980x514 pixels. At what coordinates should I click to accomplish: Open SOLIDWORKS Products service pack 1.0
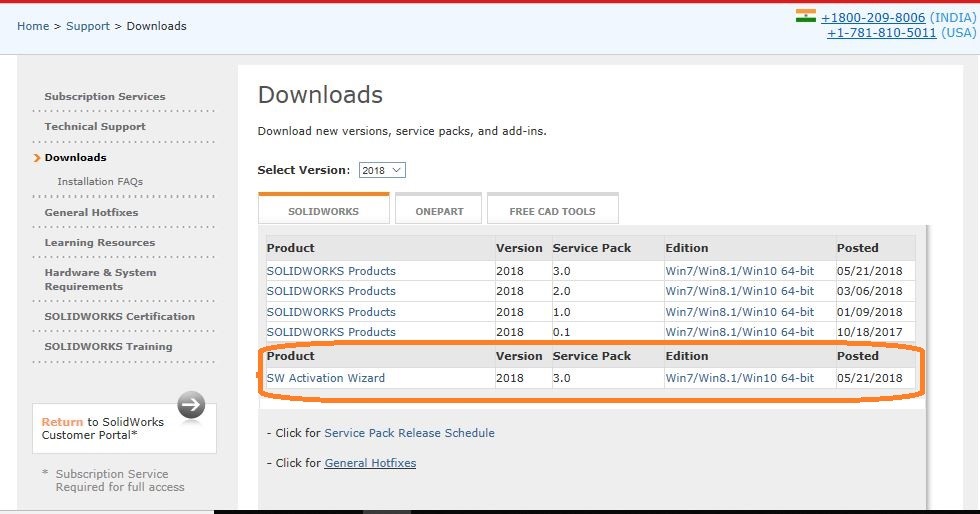[331, 311]
